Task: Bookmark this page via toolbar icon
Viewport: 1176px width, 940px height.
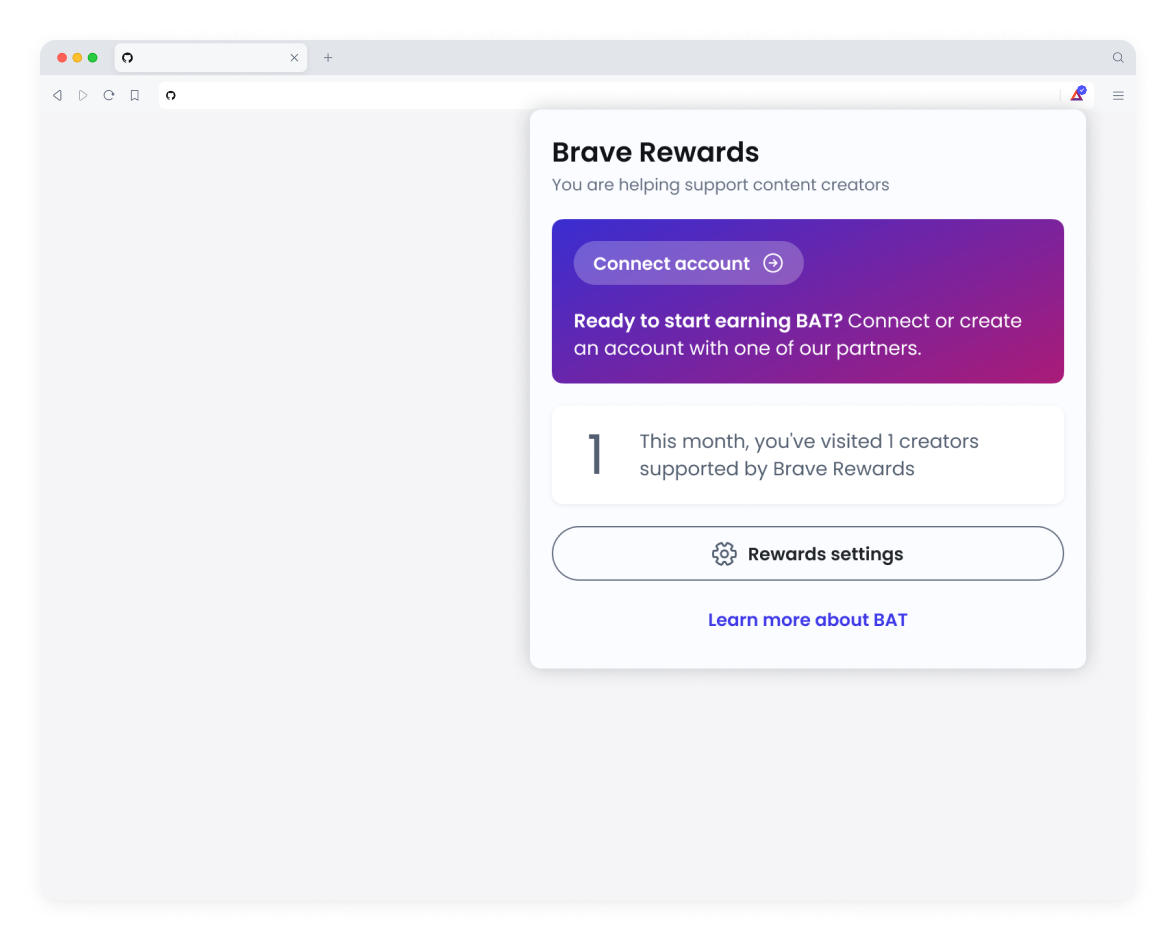Action: 134,95
